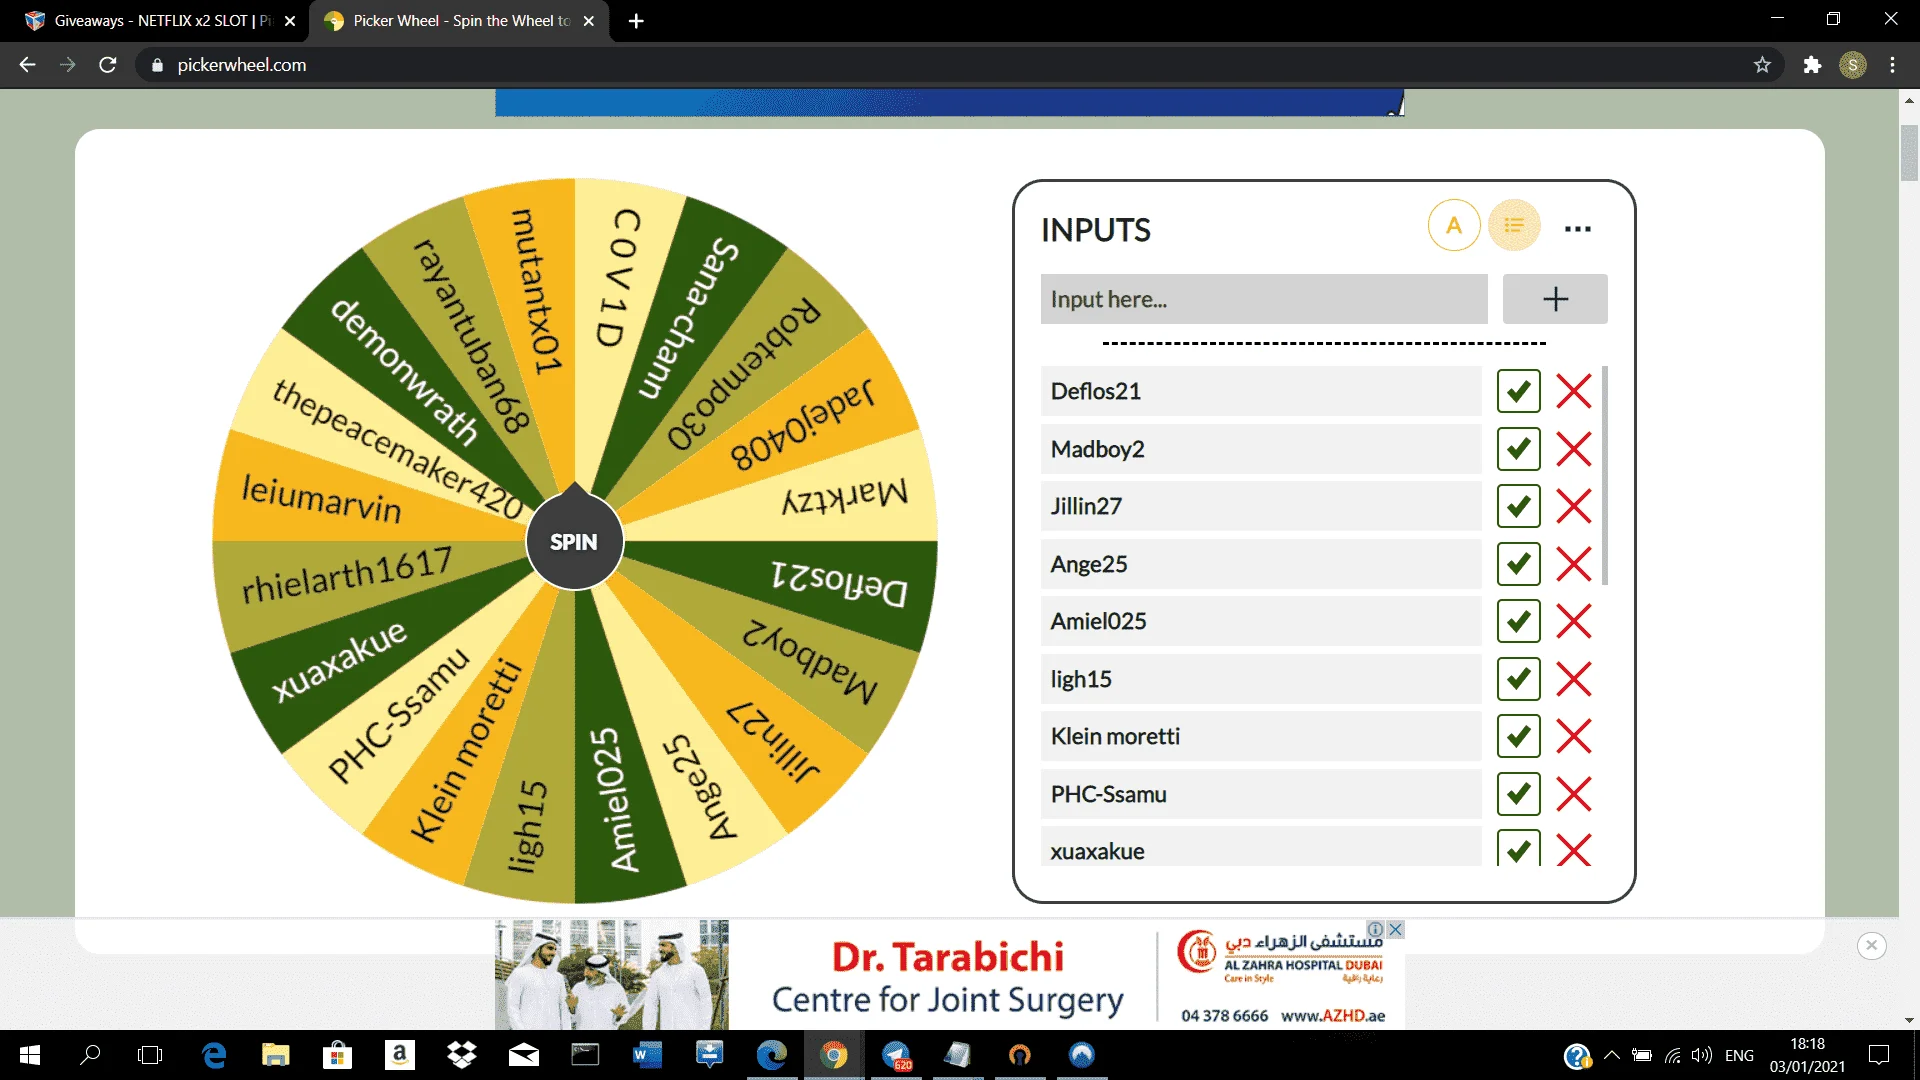Delete Madboy2 with its red X
The width and height of the screenshot is (1920, 1080).
tap(1573, 449)
